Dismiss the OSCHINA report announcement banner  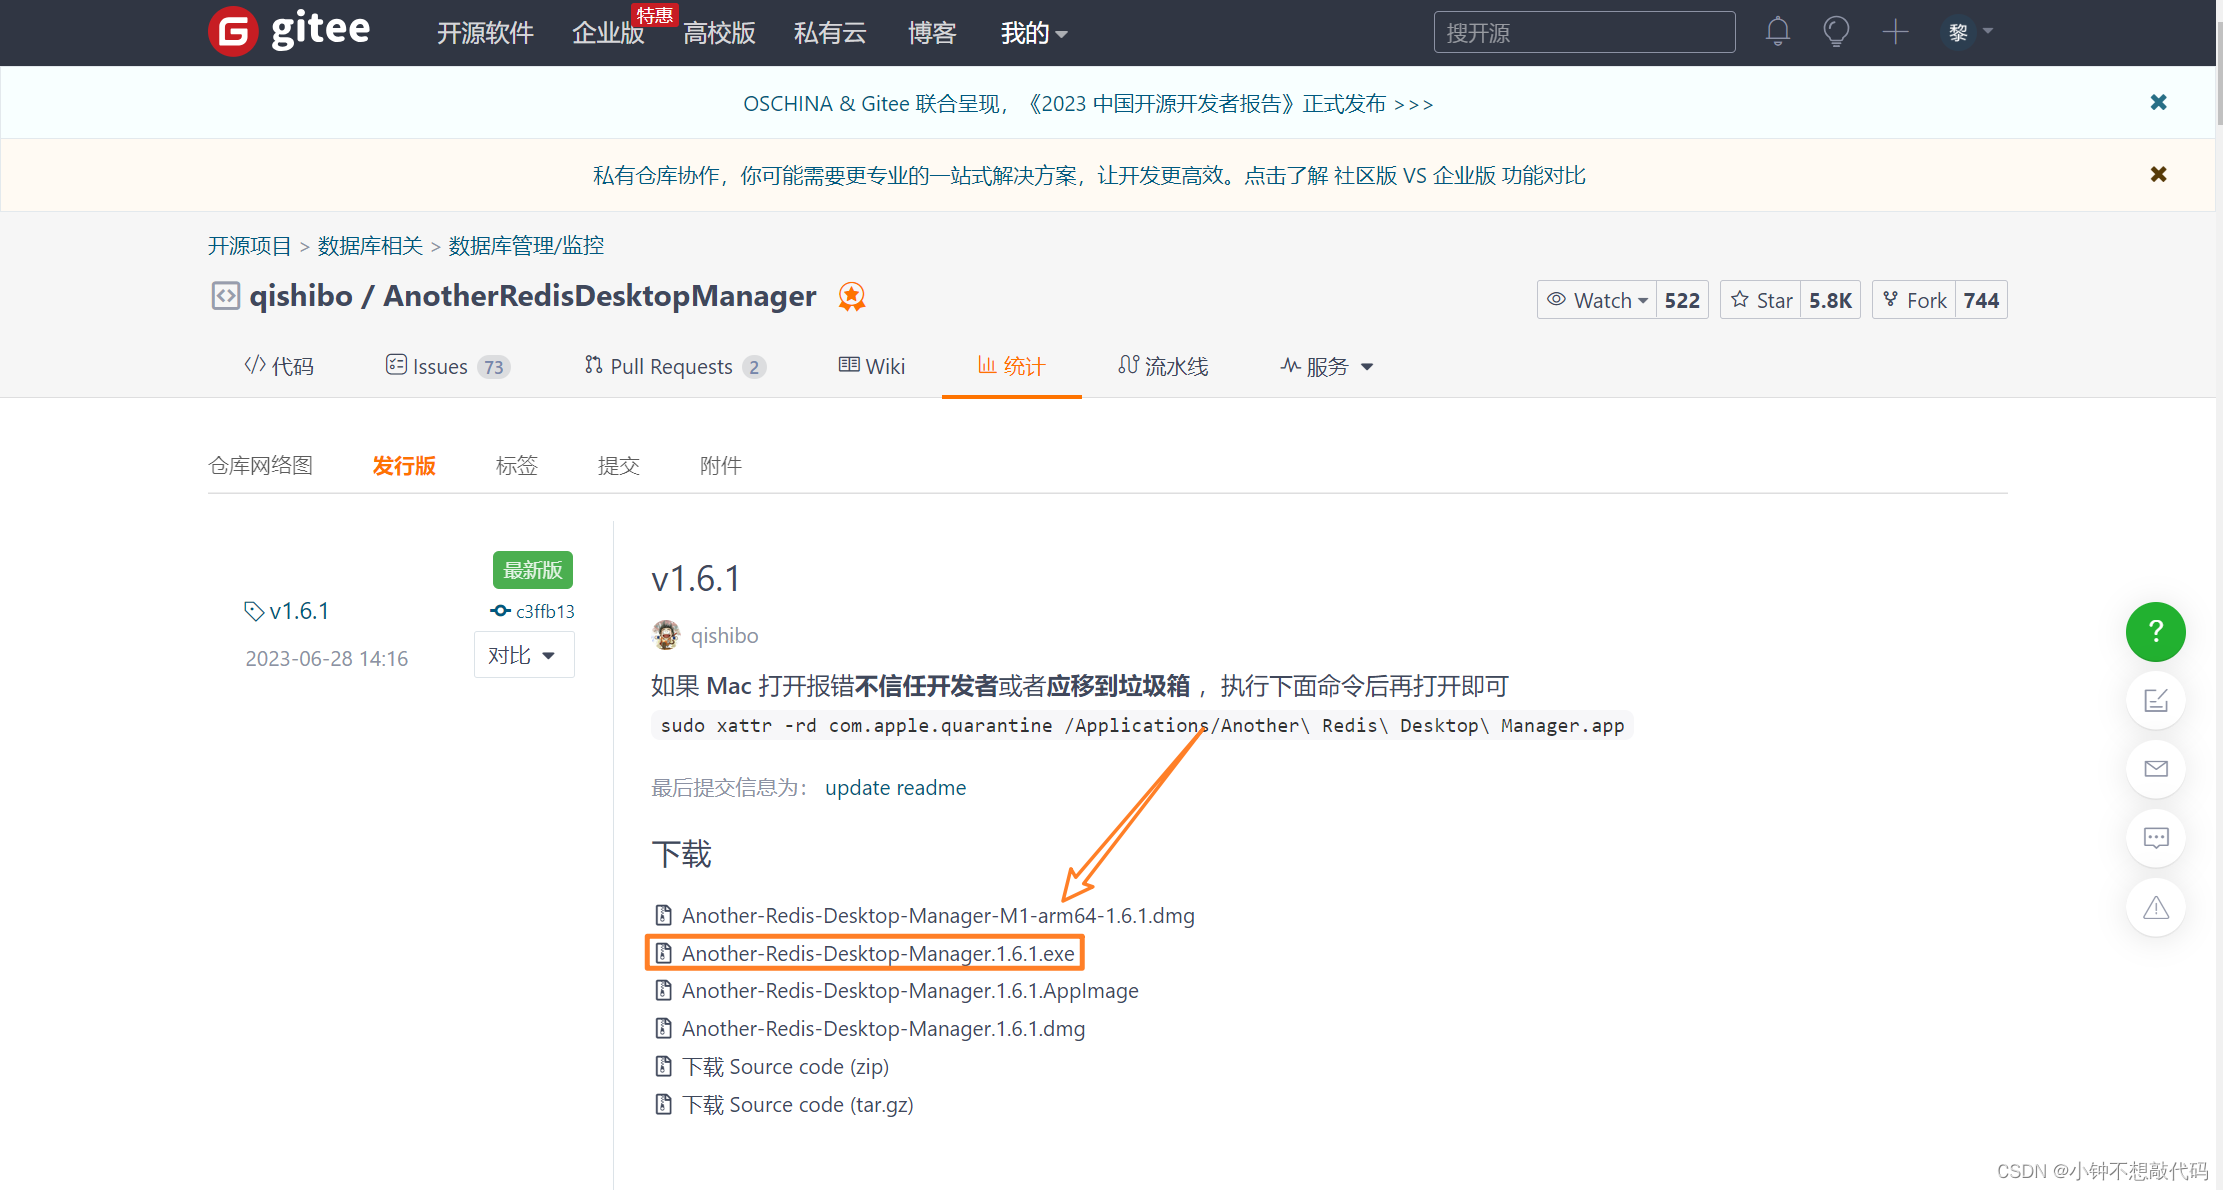click(2158, 102)
